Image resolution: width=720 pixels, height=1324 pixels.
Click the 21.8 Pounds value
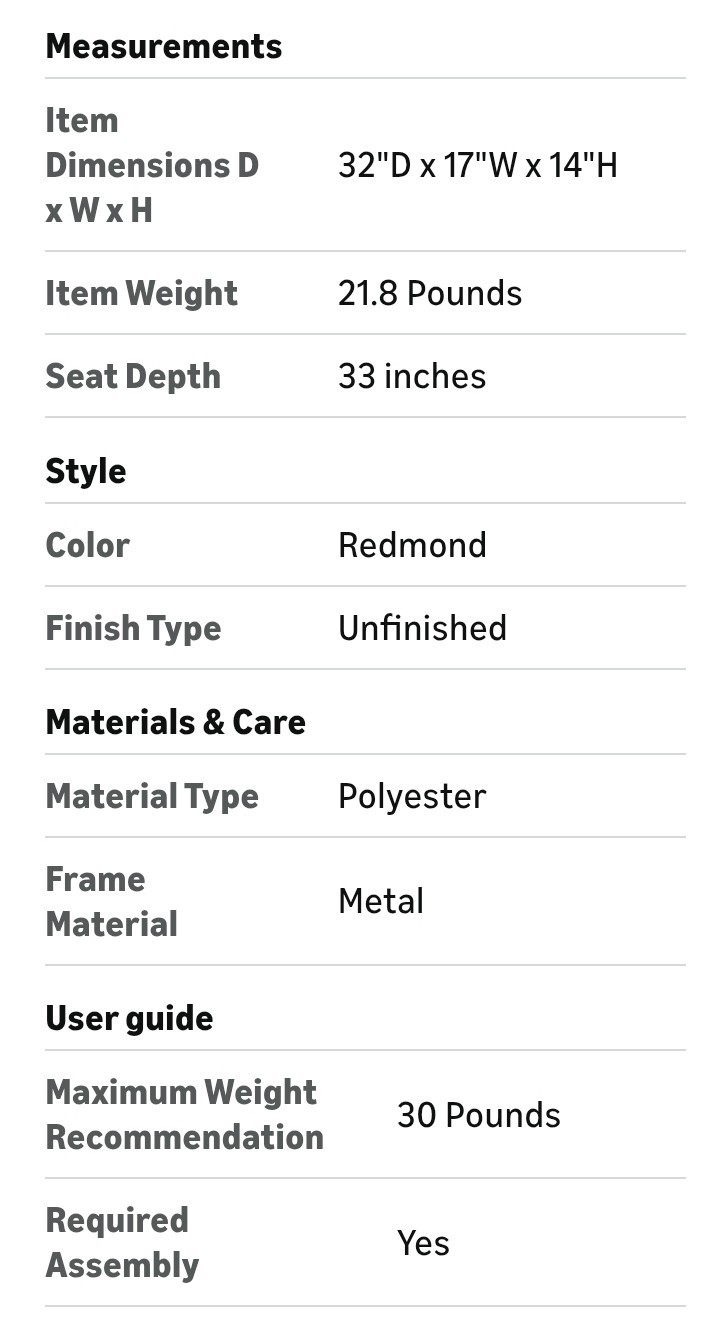[429, 293]
